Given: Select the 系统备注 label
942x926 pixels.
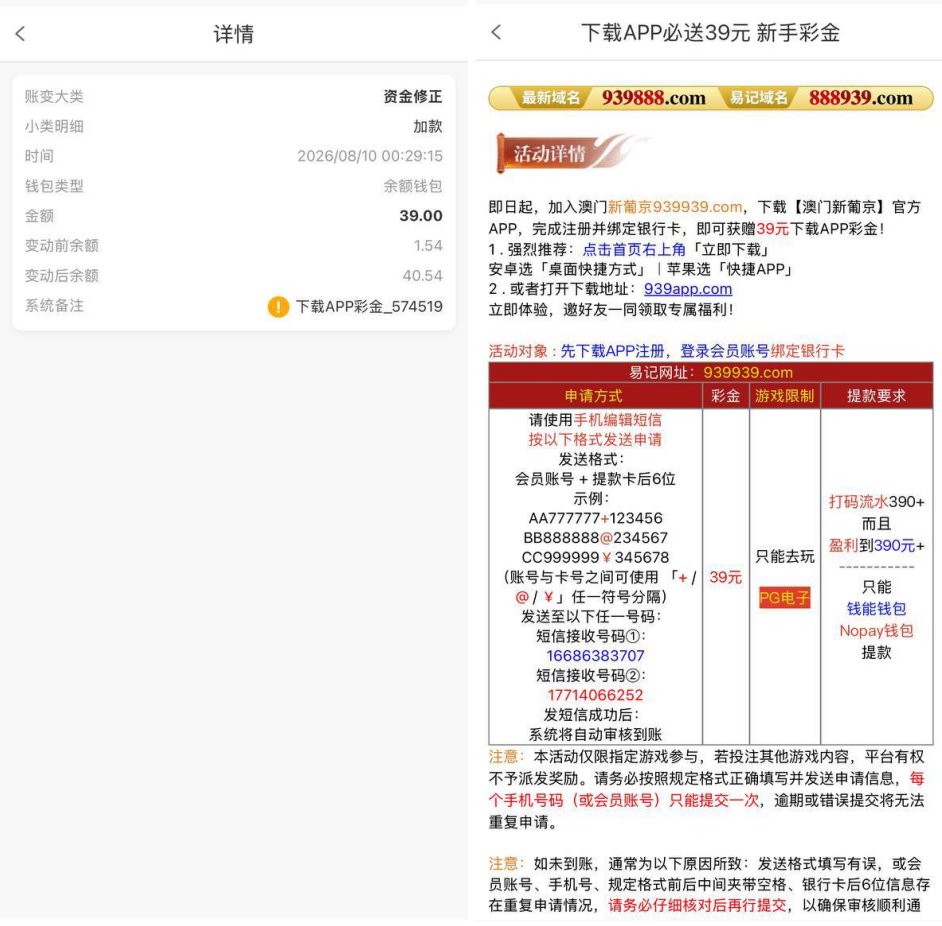Looking at the screenshot, I should point(54,306).
